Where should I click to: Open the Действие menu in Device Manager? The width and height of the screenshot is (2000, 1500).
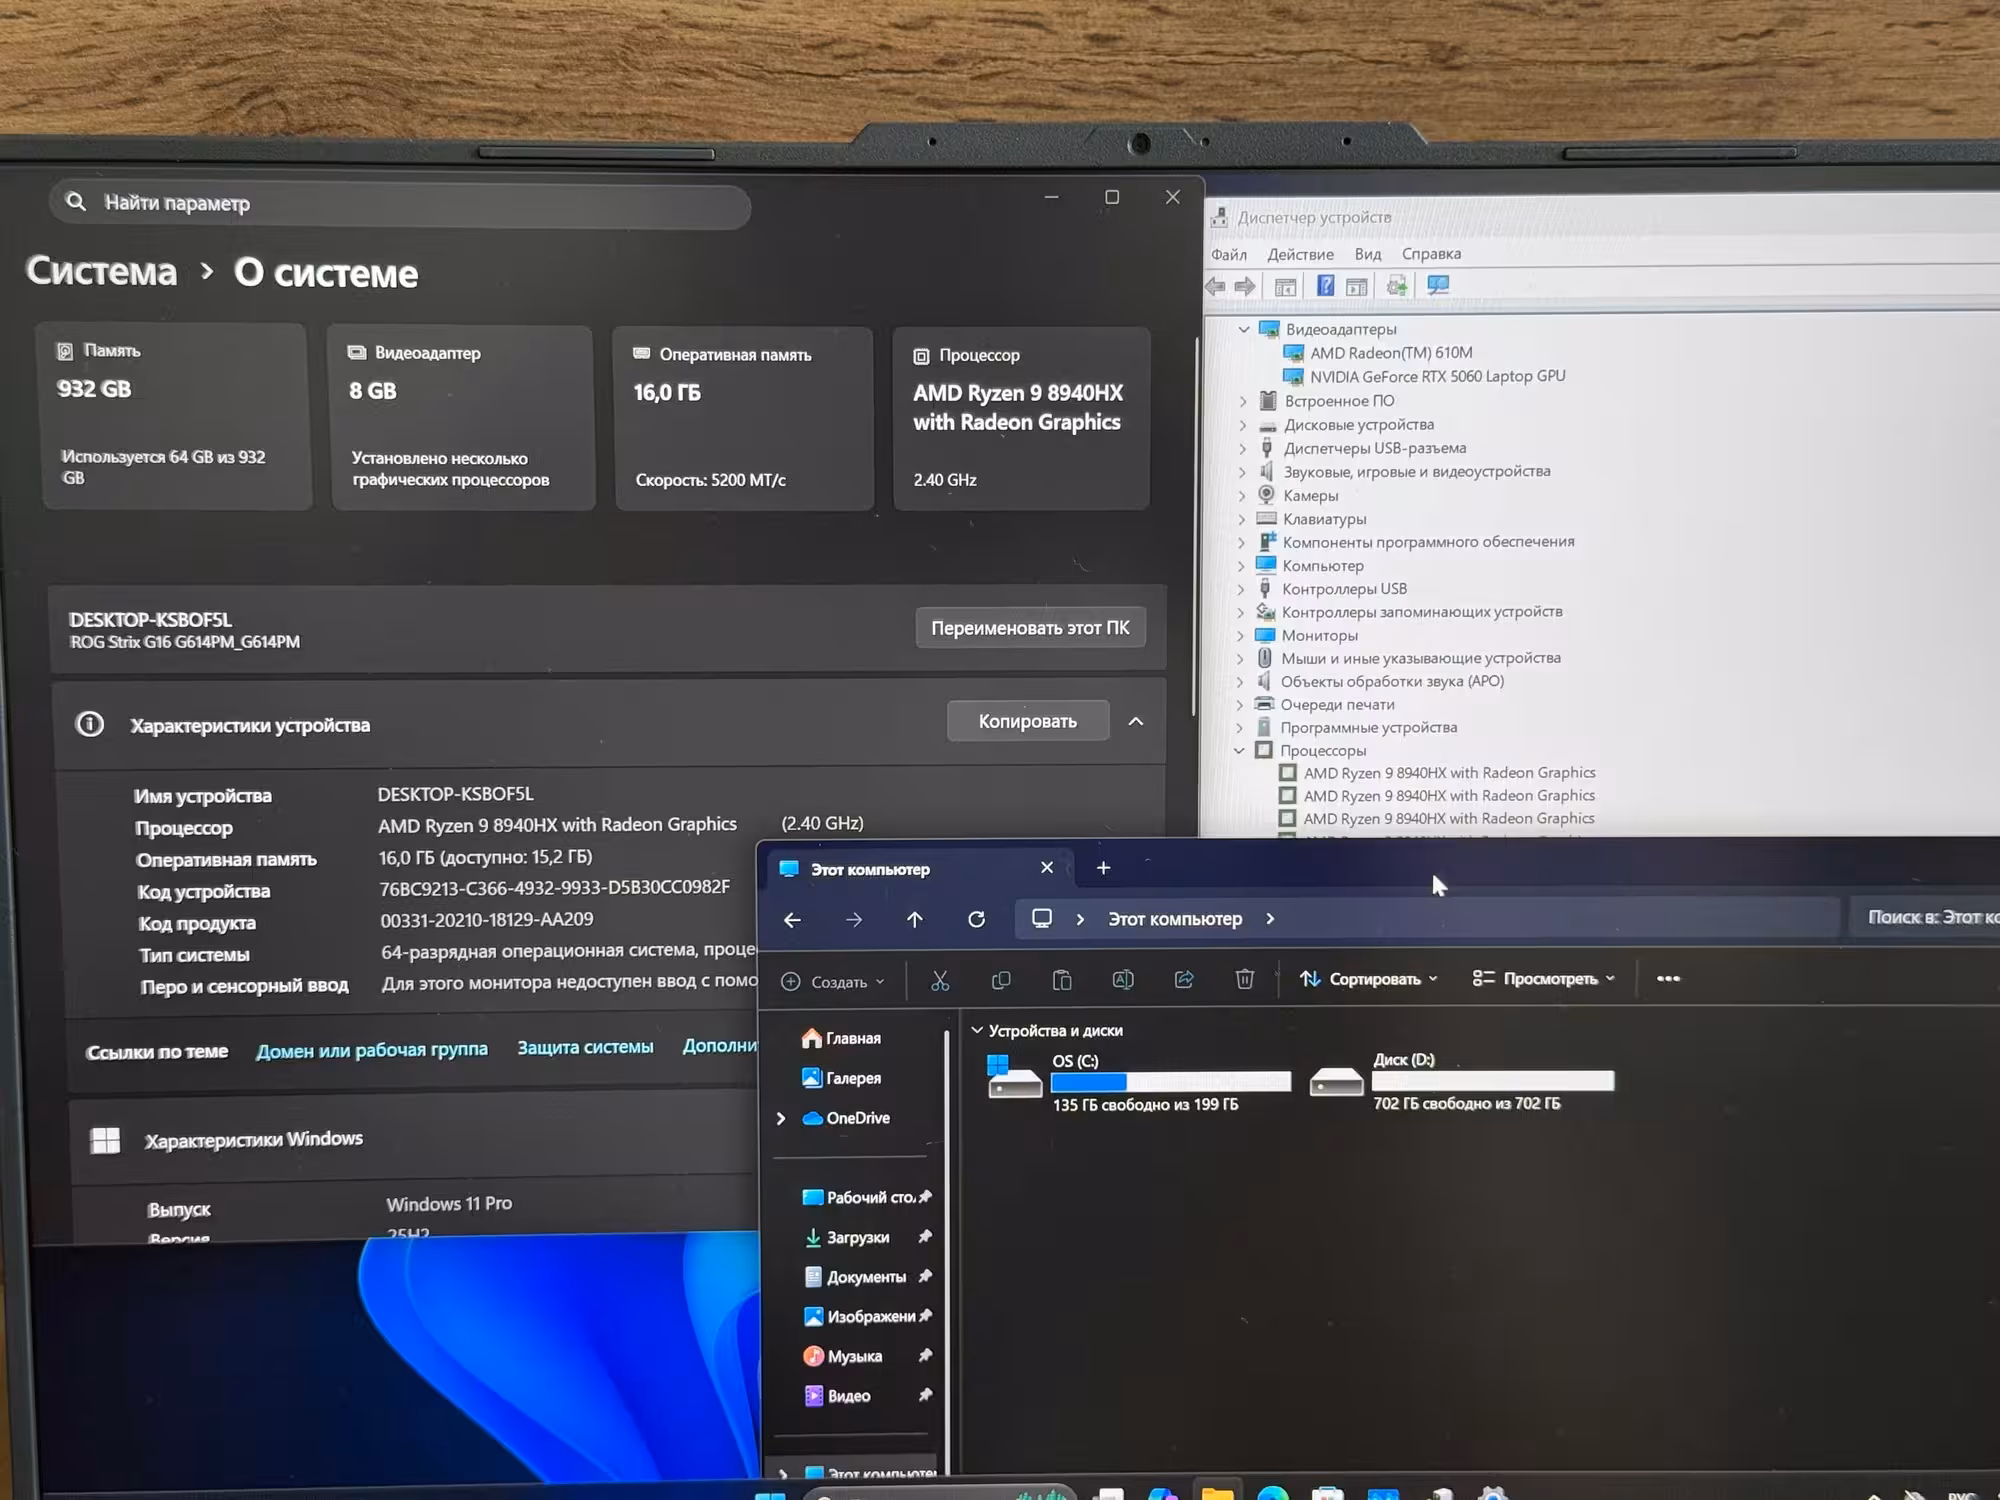(x=1300, y=255)
